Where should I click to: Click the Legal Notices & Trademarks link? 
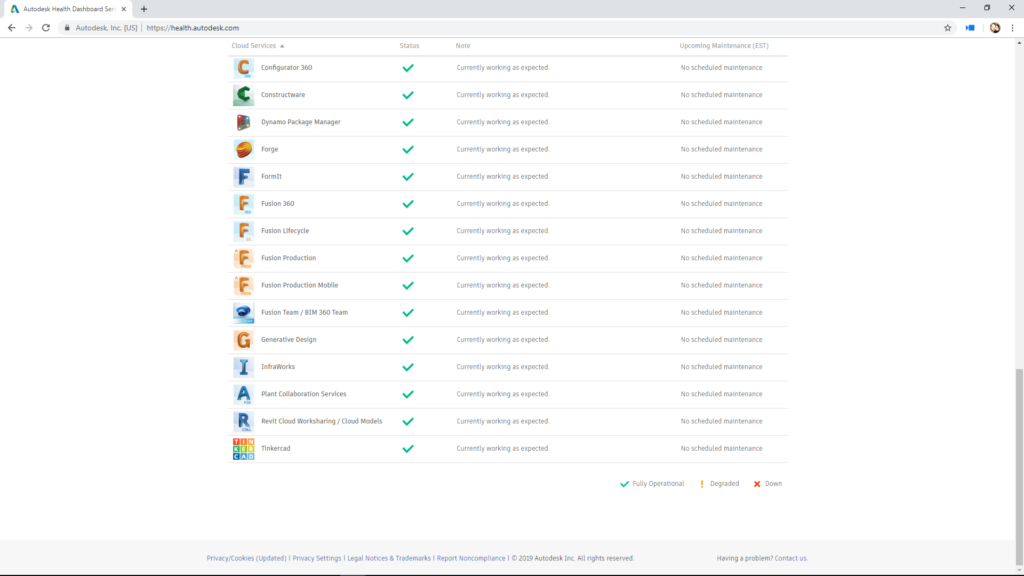(389, 558)
